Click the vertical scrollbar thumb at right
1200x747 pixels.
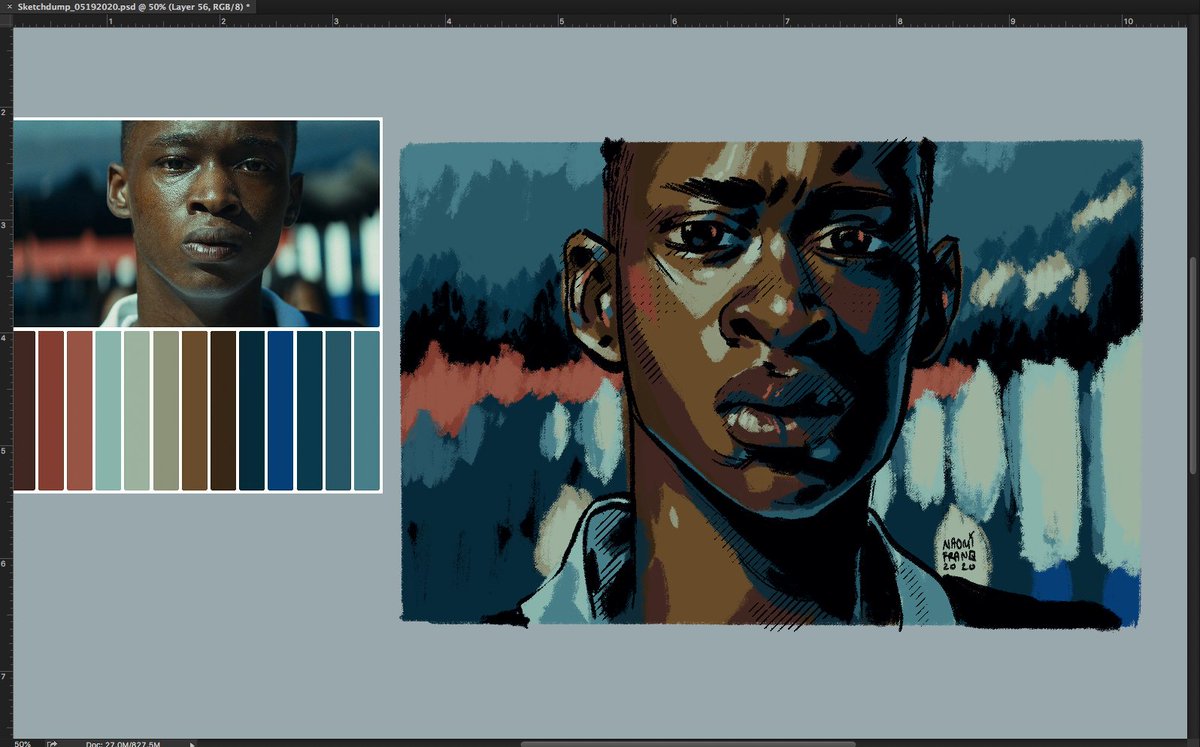click(1194, 365)
